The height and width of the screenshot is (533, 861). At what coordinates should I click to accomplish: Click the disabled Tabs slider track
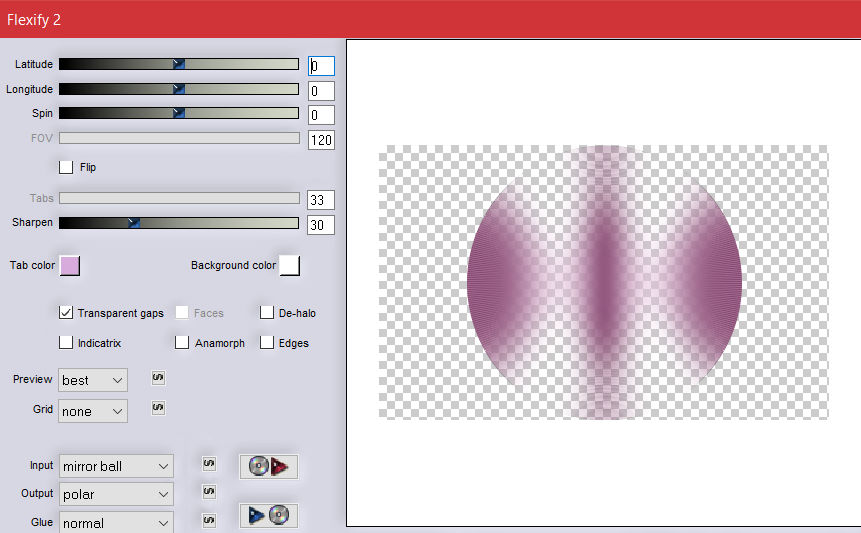(180, 198)
